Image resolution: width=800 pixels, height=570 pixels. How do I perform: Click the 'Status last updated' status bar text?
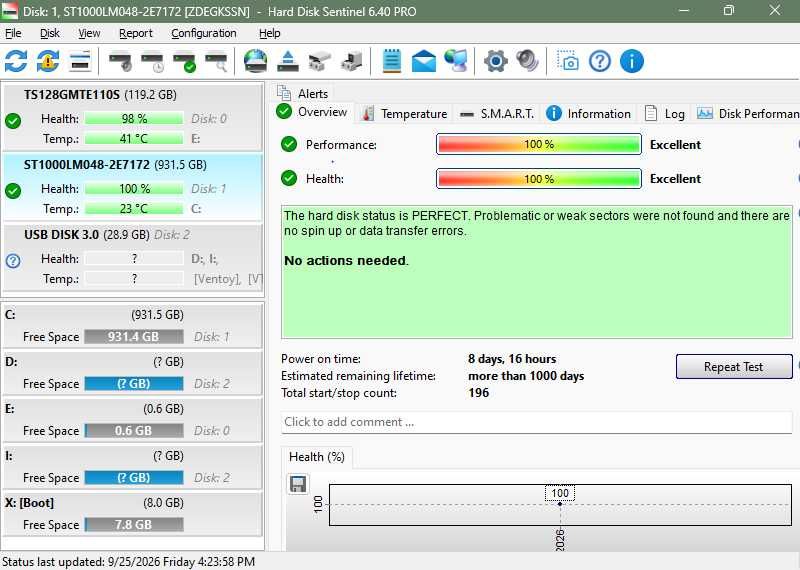click(x=129, y=562)
